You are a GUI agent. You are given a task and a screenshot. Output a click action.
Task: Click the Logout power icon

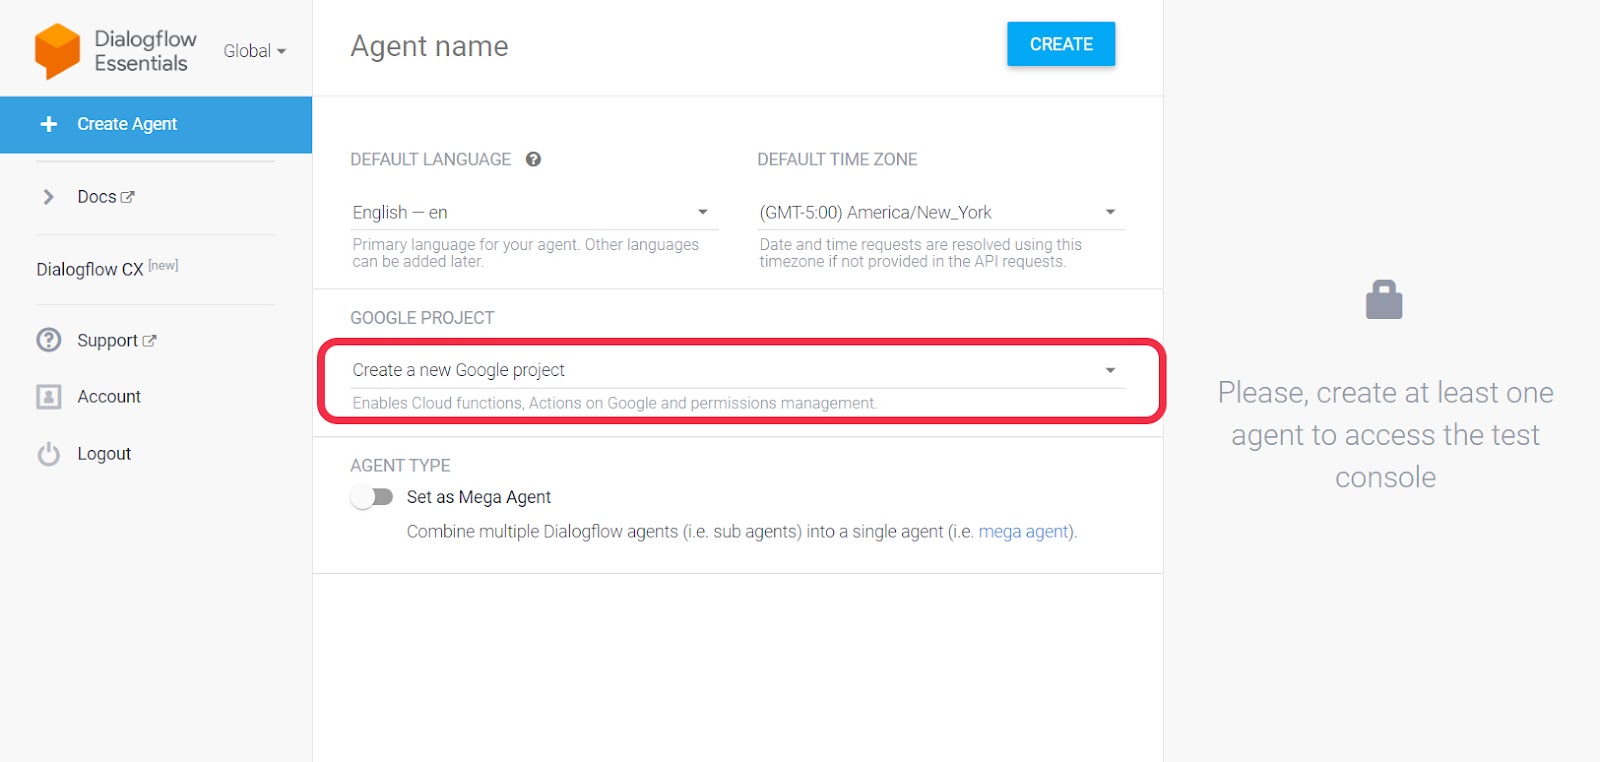tap(49, 454)
